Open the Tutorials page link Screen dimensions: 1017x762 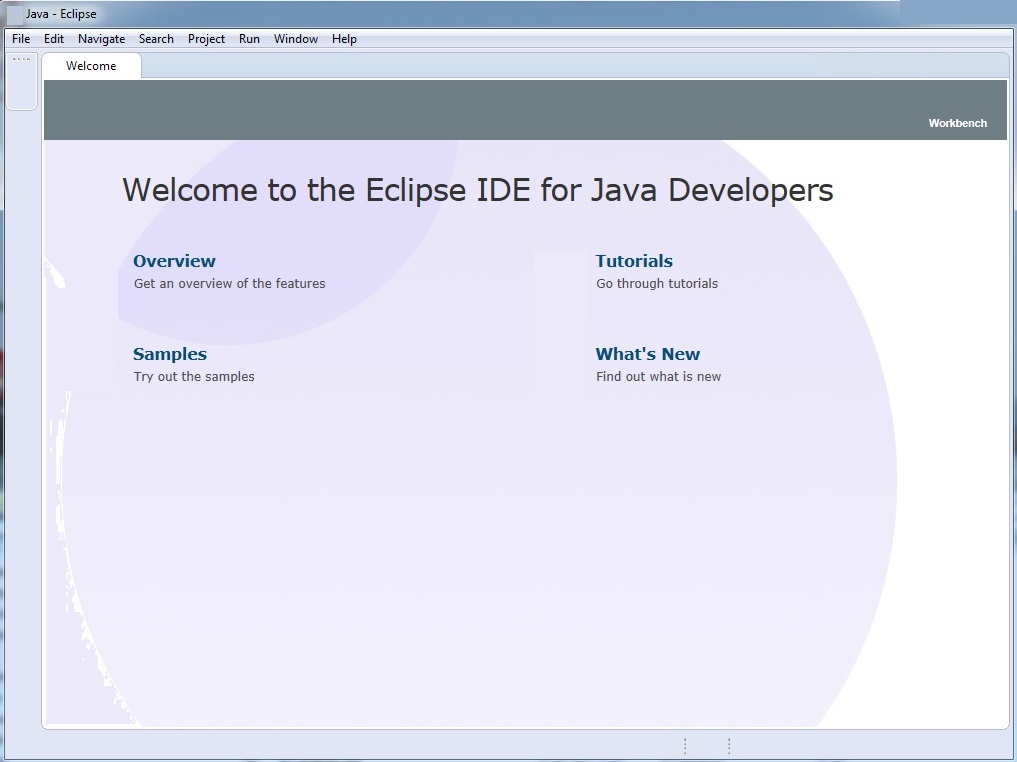tap(634, 261)
